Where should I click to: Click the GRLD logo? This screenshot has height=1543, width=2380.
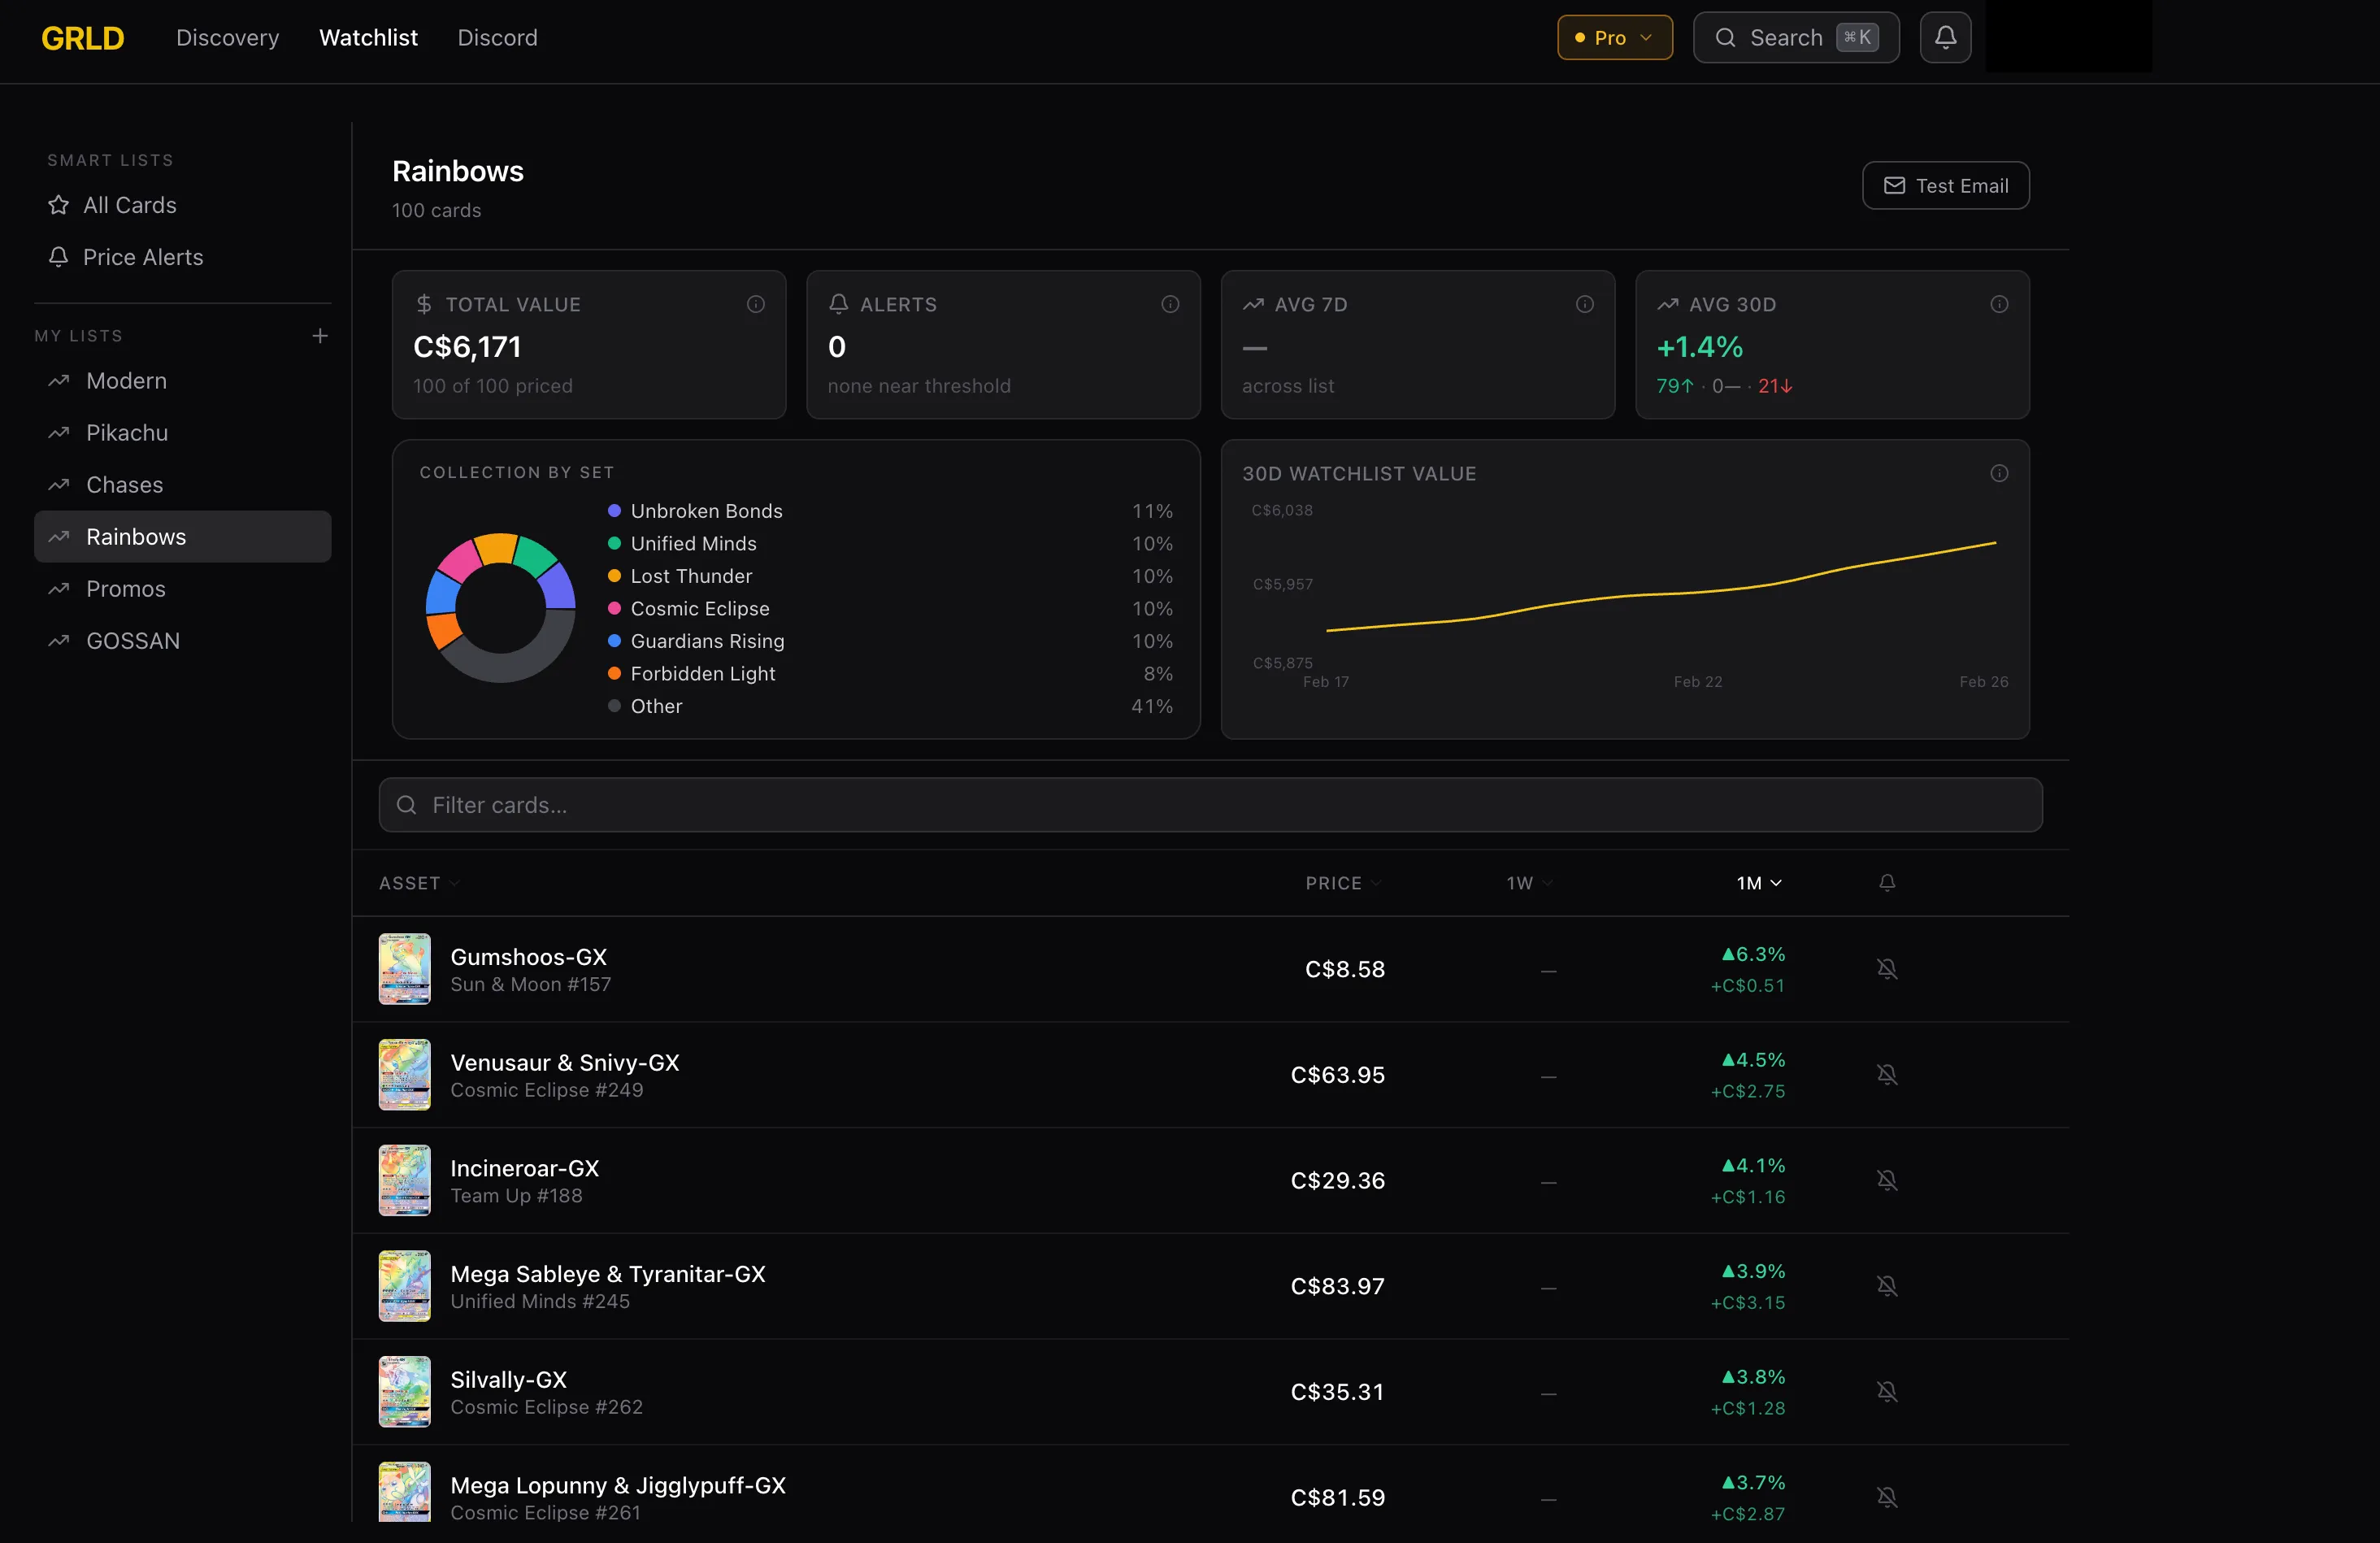pos(83,38)
